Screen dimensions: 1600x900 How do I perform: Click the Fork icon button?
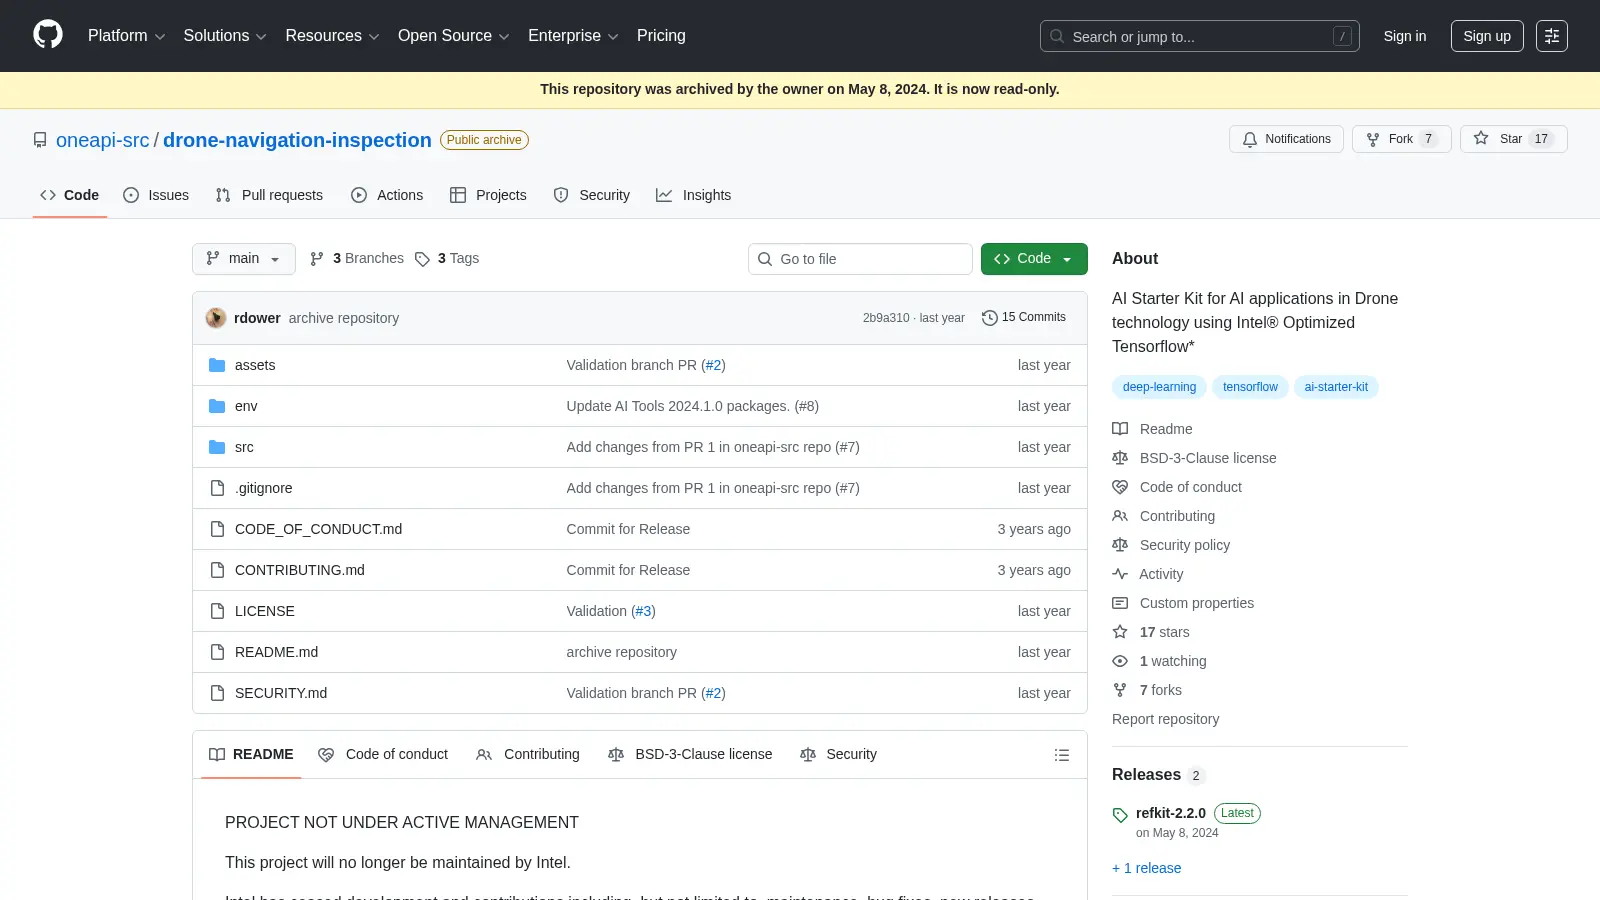pos(1373,139)
